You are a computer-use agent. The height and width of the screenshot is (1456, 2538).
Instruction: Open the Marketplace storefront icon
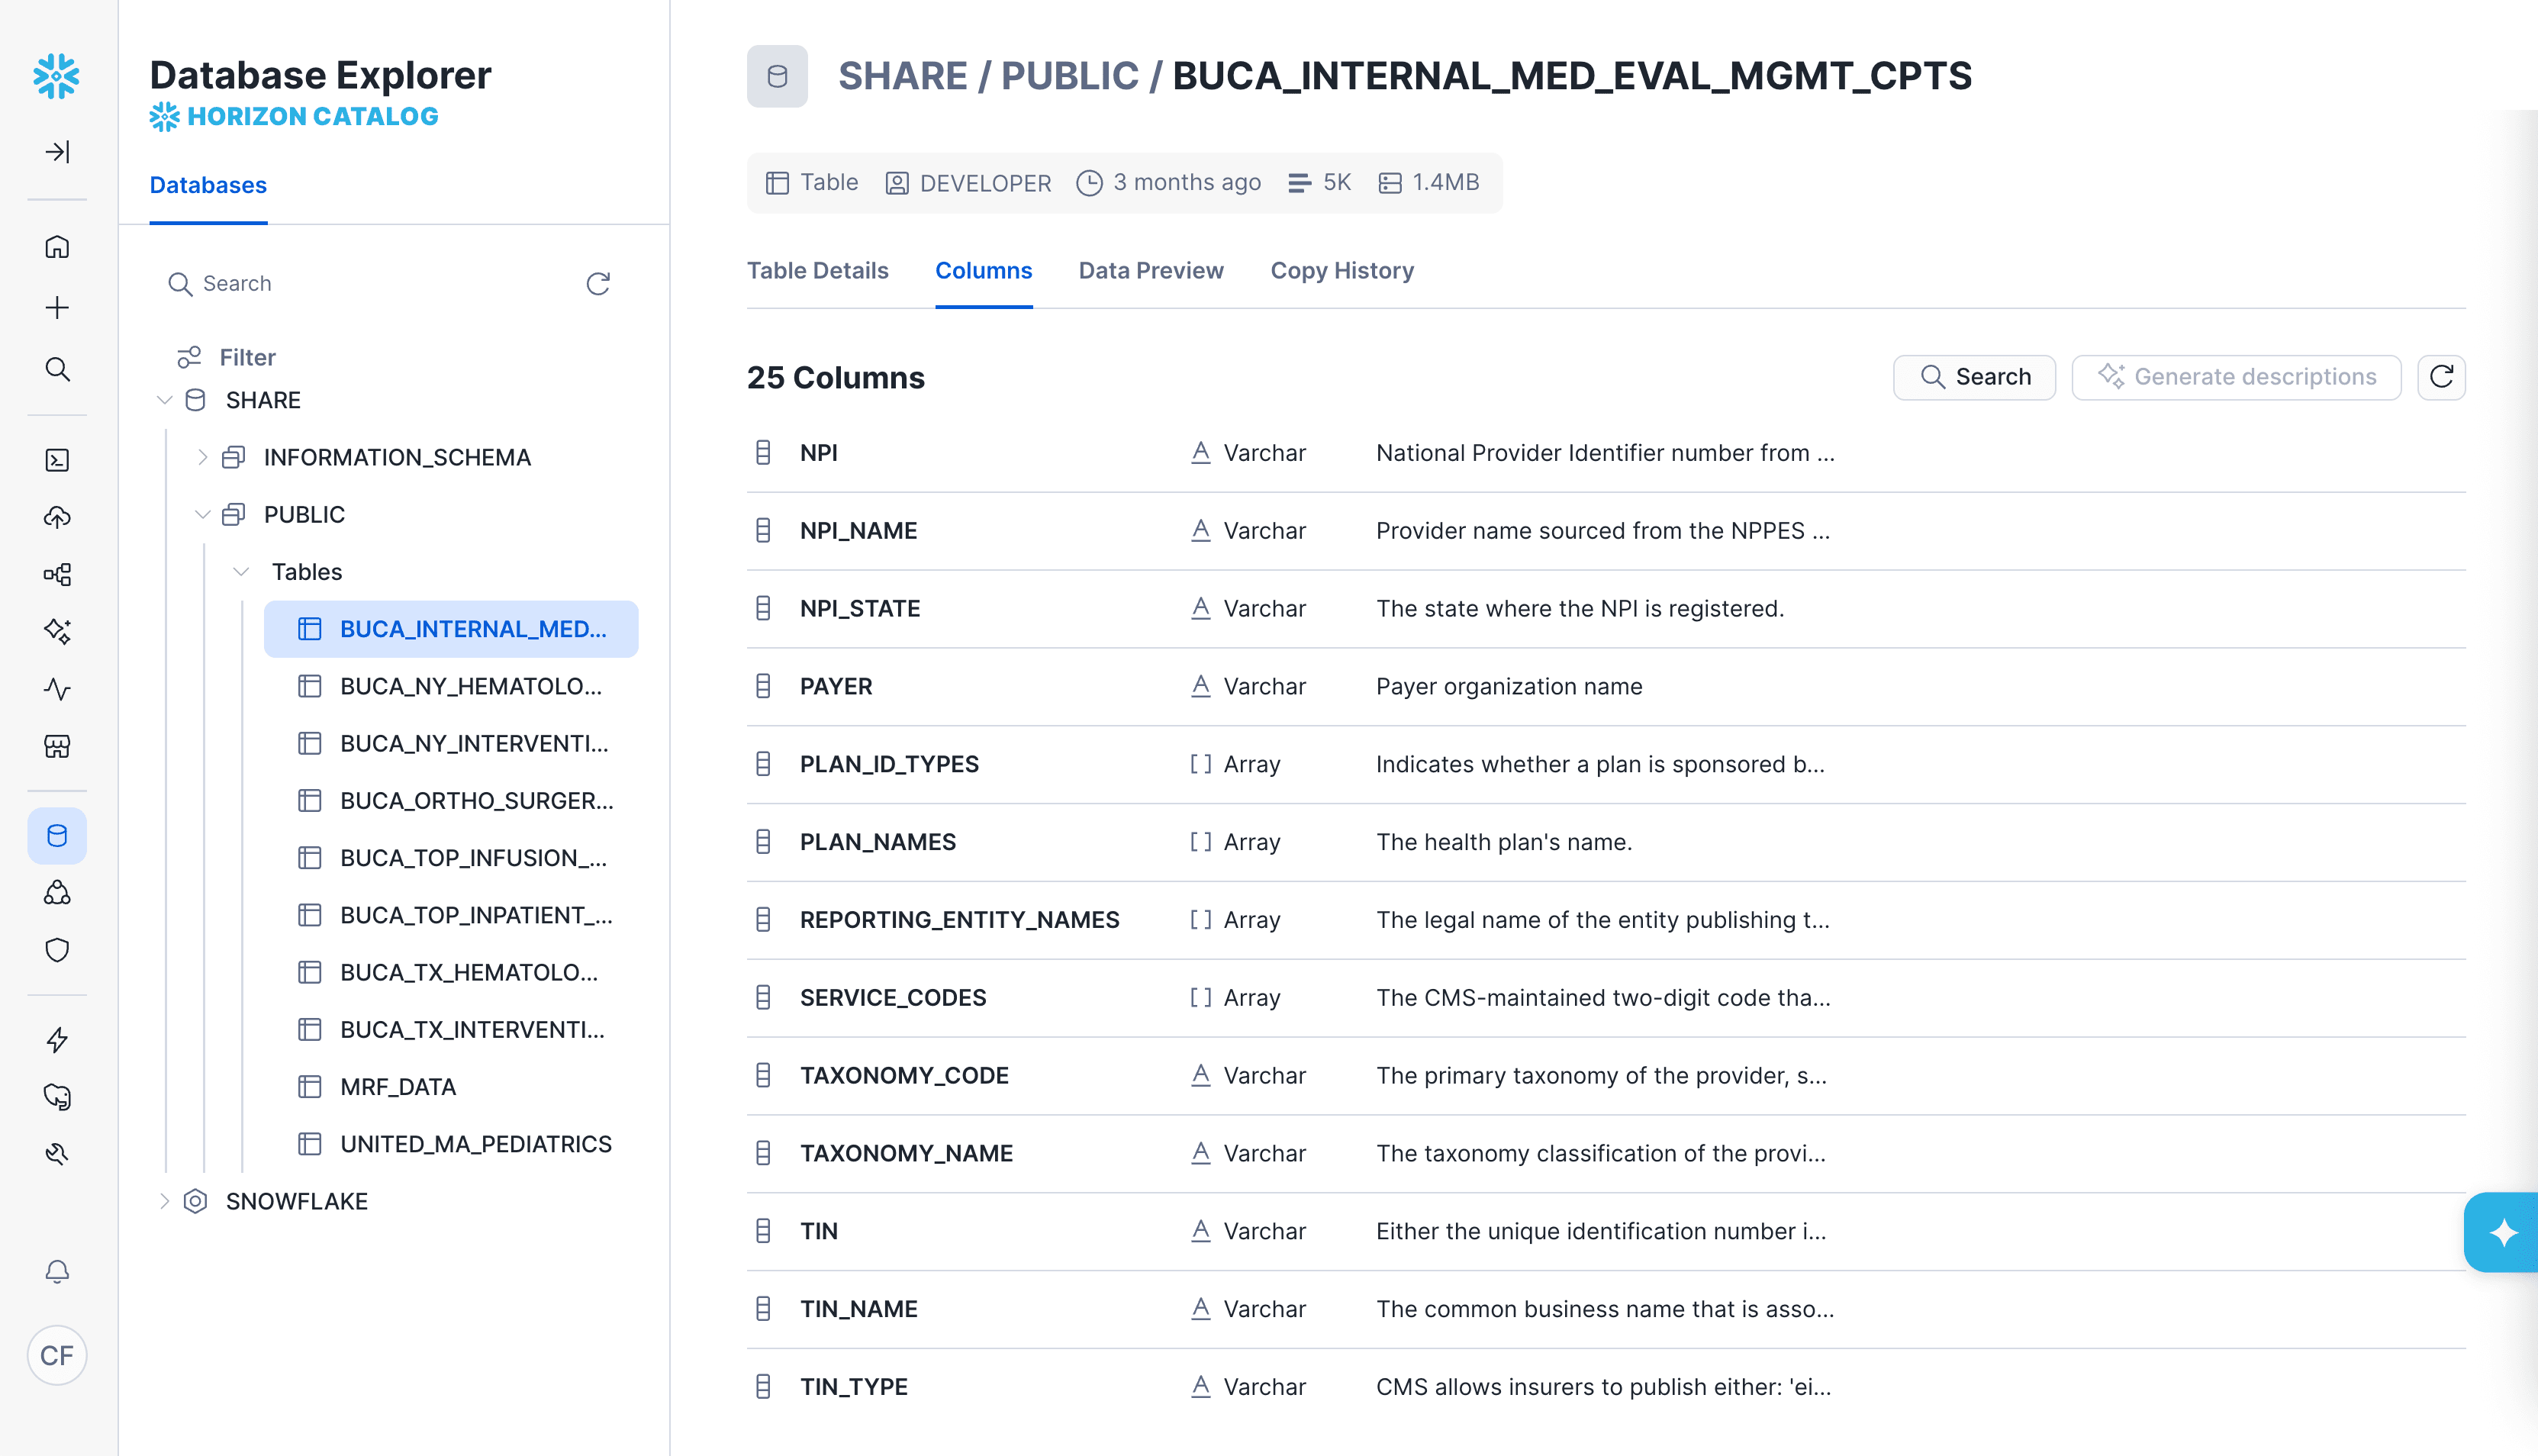[x=57, y=747]
